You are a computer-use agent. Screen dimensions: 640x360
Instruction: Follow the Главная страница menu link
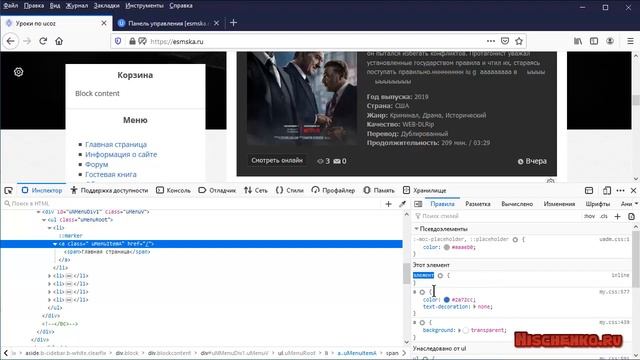116,144
